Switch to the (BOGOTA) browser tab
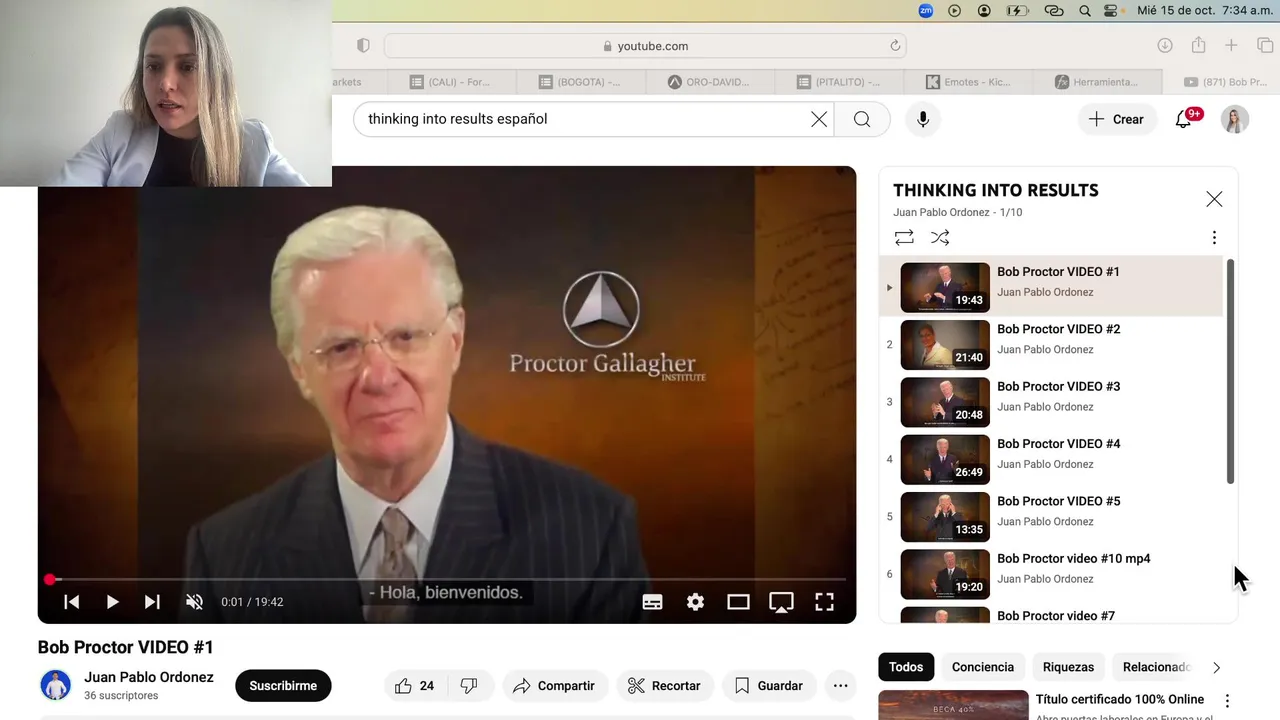1280x720 pixels. coord(581,82)
